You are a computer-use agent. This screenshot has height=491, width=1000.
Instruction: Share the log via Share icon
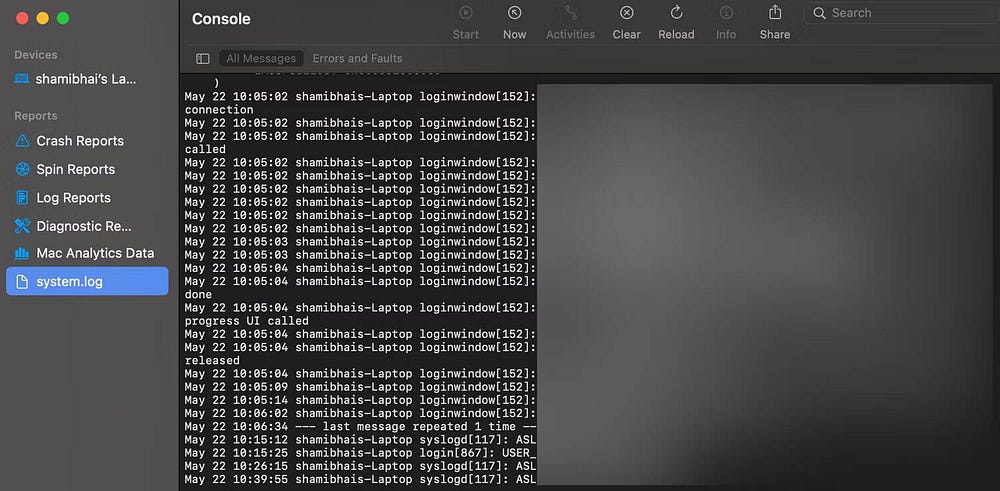click(775, 12)
